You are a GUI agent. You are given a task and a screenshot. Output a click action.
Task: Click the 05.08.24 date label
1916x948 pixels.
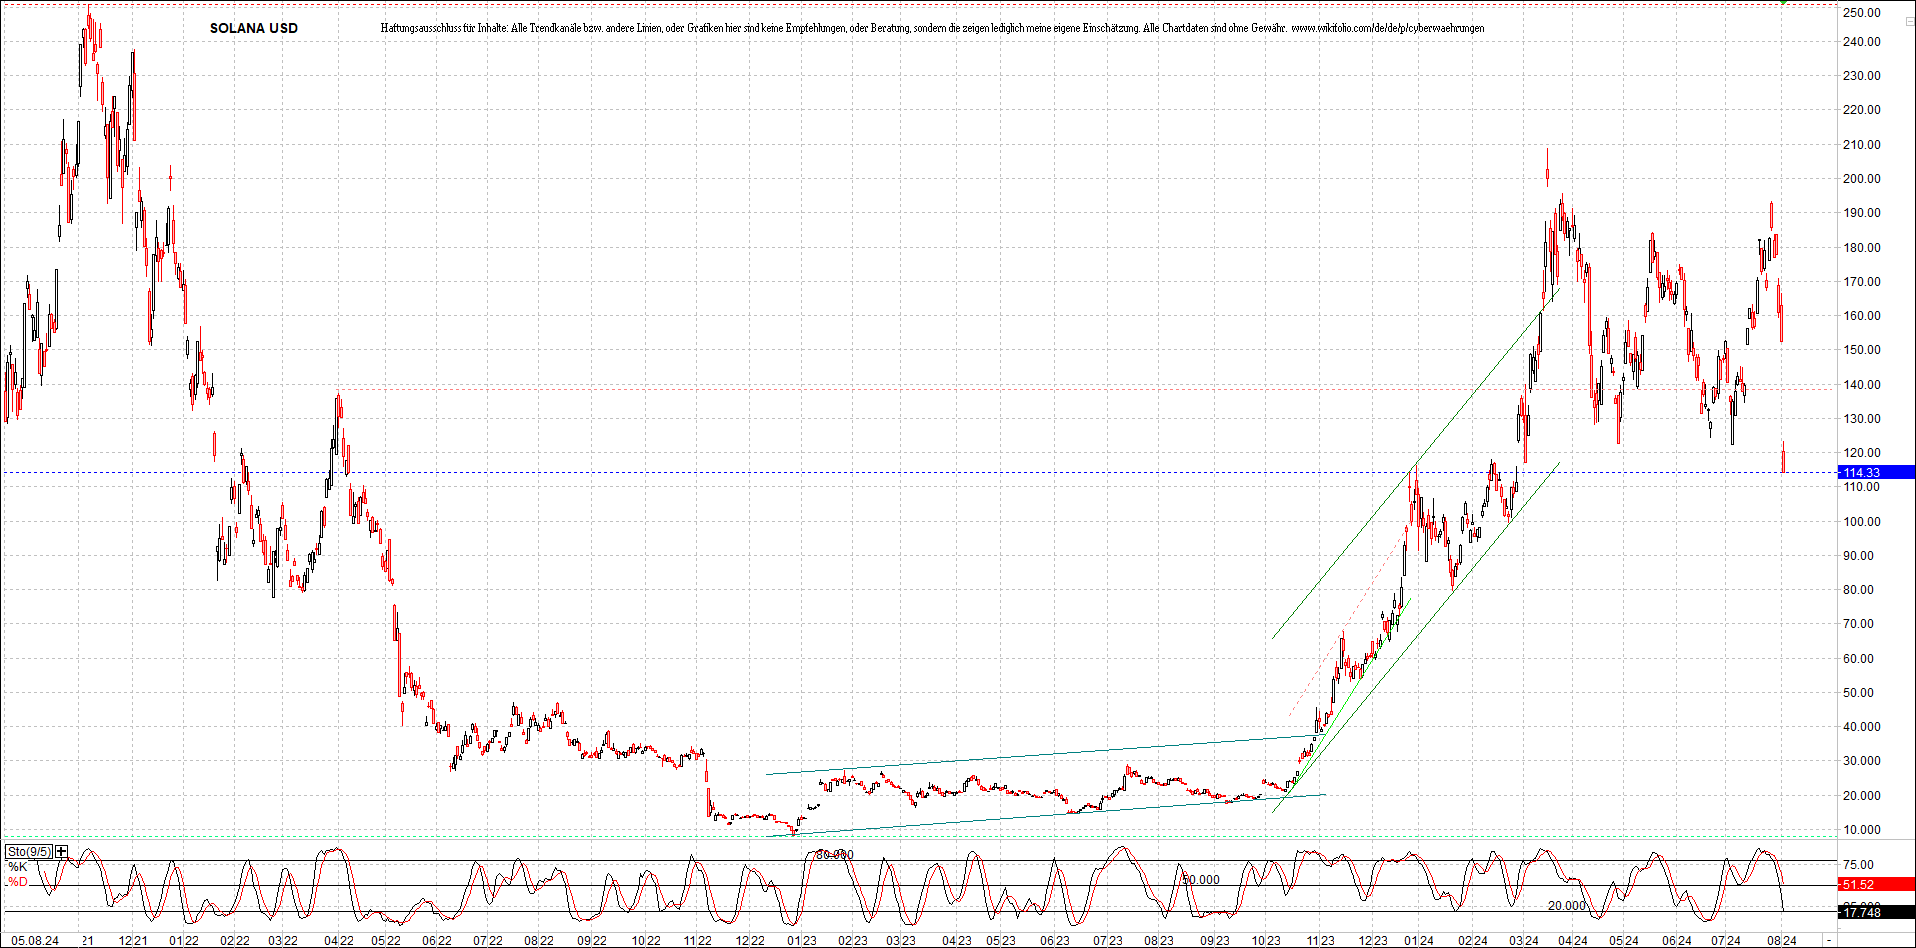[34, 941]
